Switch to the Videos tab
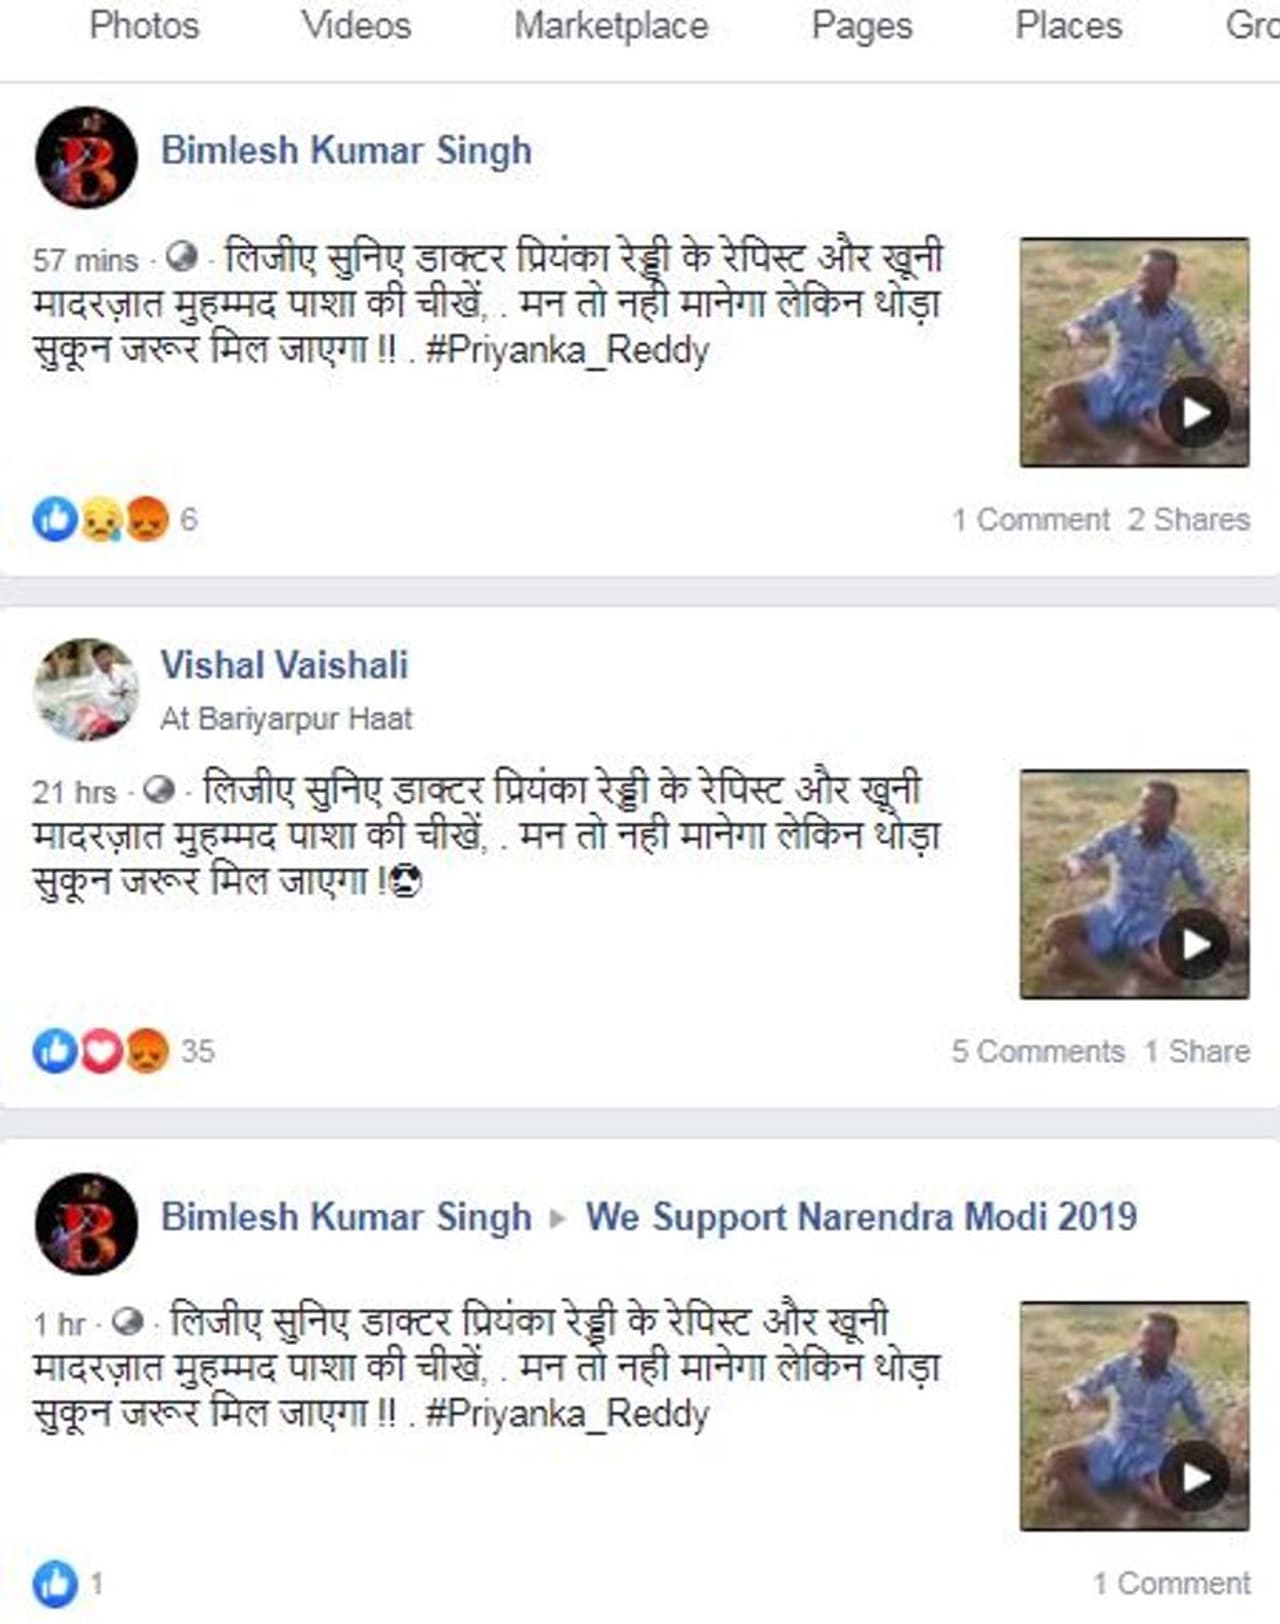Image resolution: width=1280 pixels, height=1624 pixels. (356, 26)
